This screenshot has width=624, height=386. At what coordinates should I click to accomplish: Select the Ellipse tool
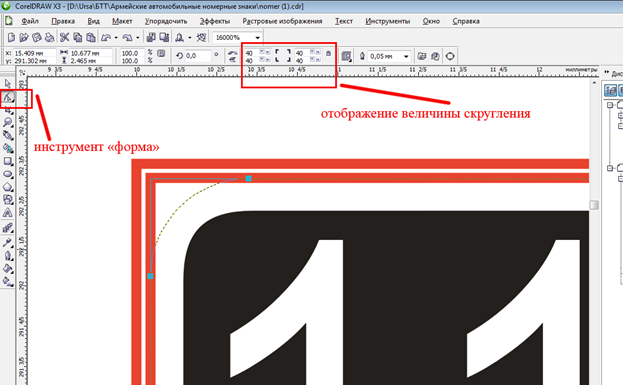pos(8,174)
